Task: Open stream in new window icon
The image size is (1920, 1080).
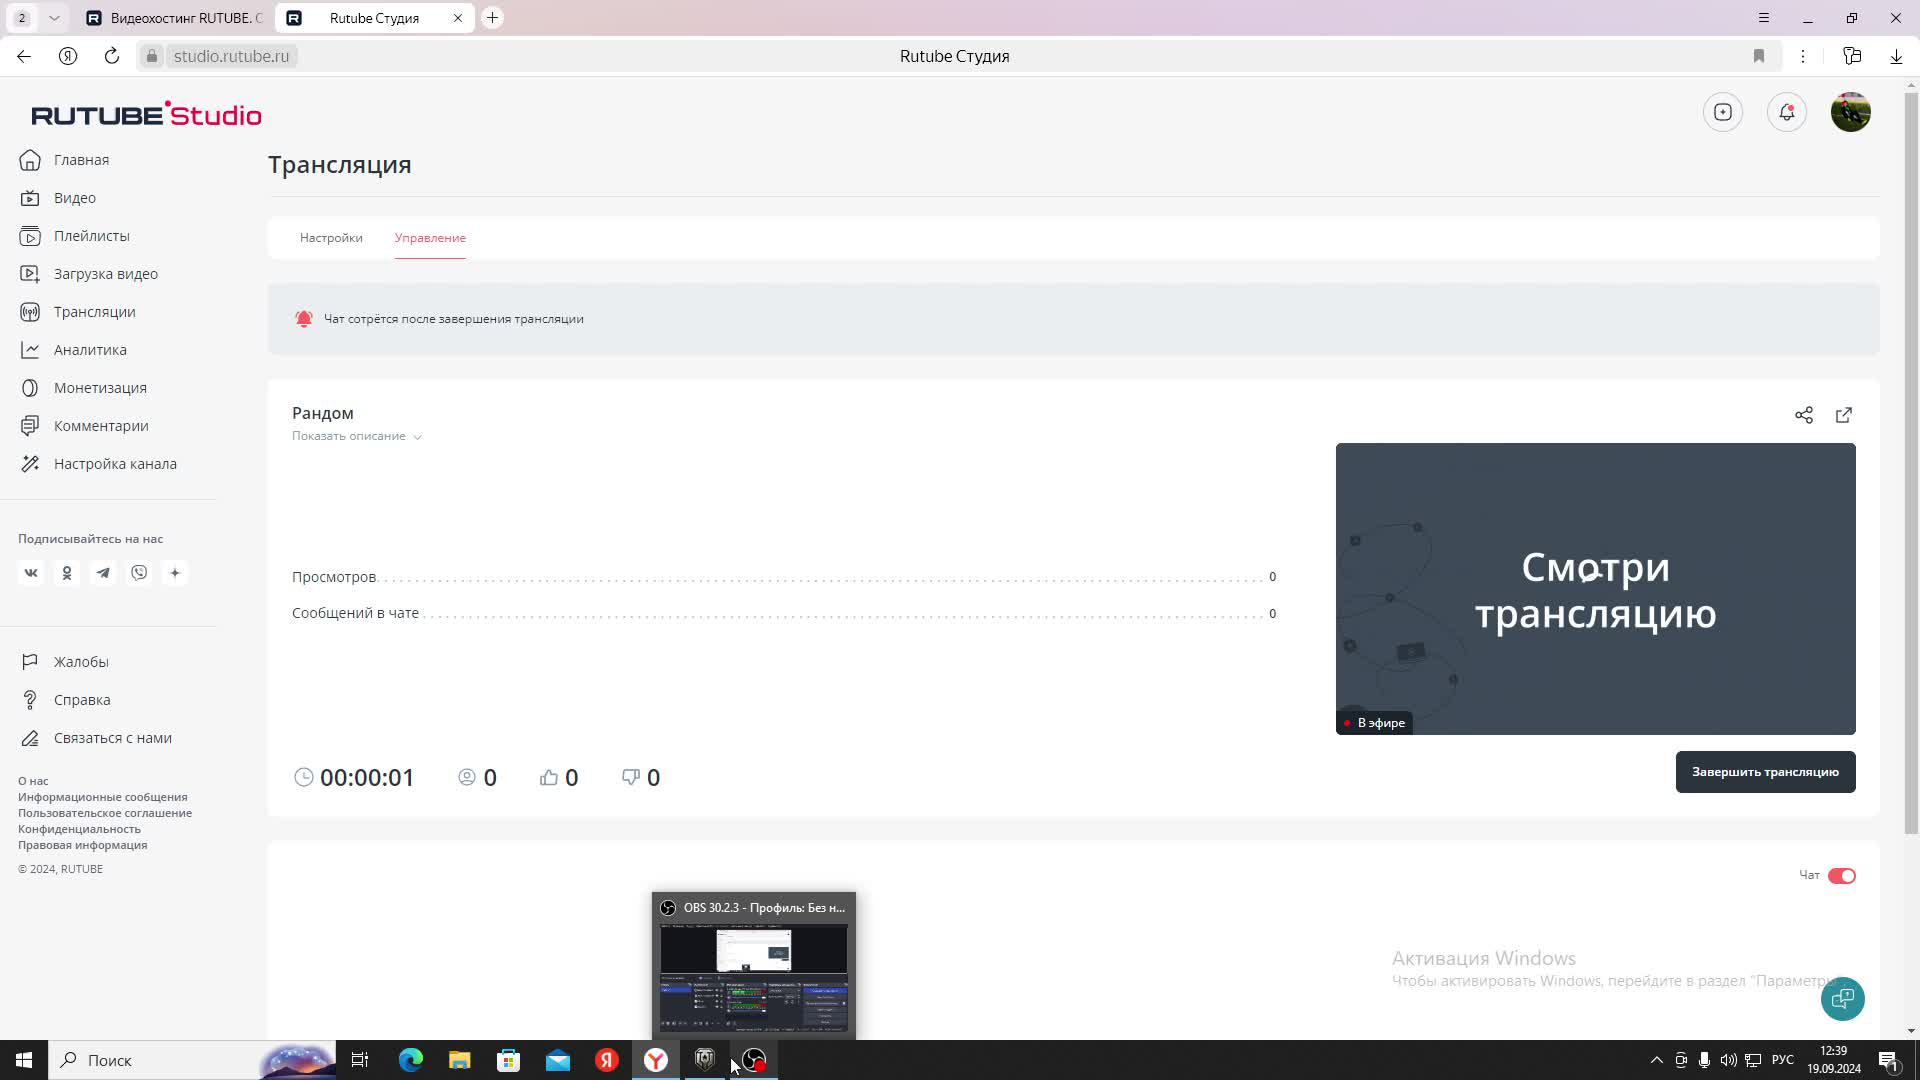Action: pyautogui.click(x=1843, y=415)
